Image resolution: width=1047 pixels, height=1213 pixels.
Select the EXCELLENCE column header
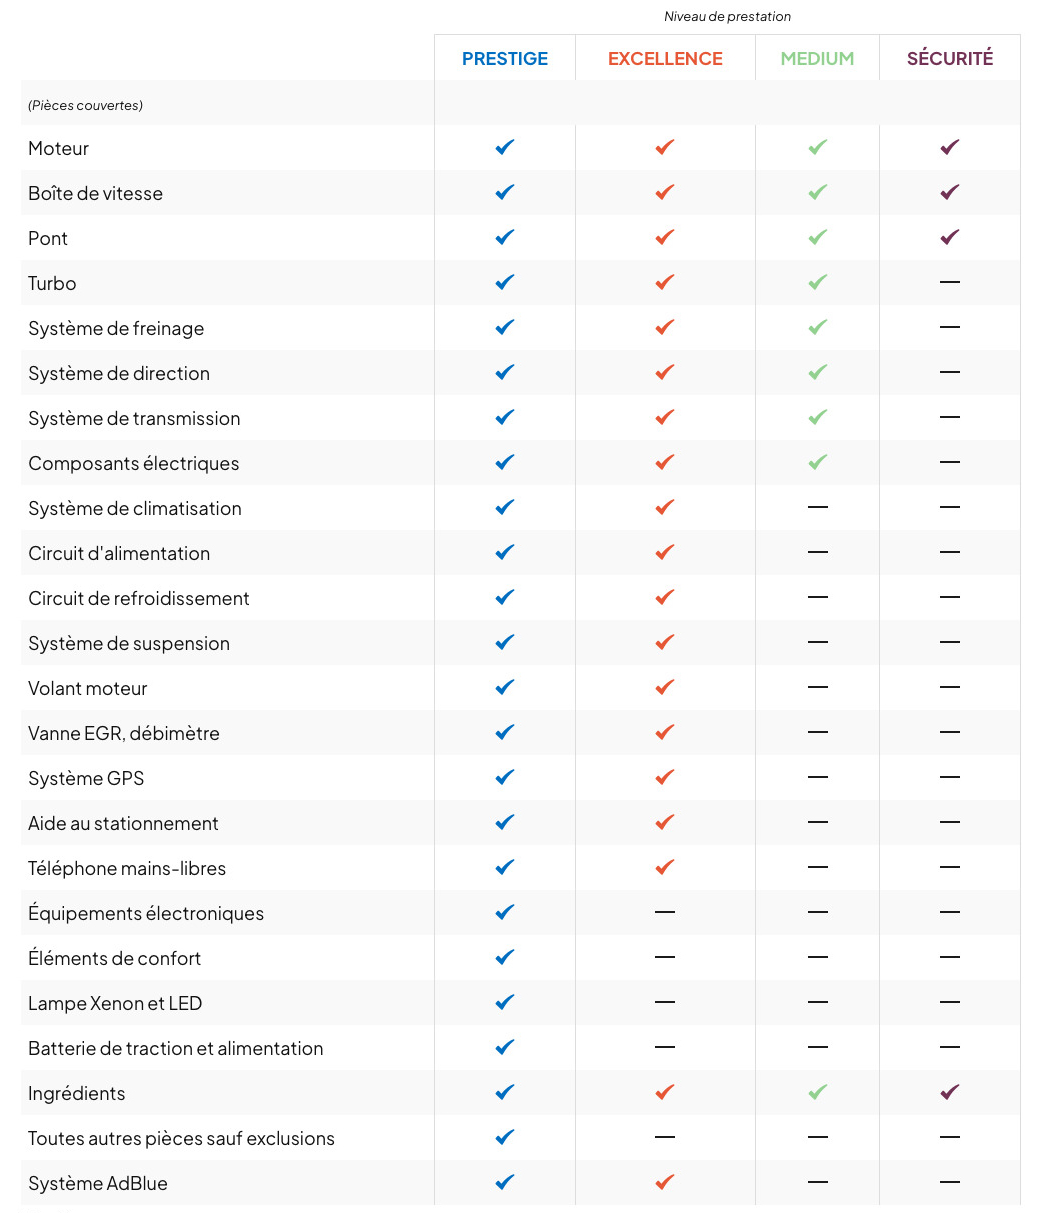click(665, 58)
